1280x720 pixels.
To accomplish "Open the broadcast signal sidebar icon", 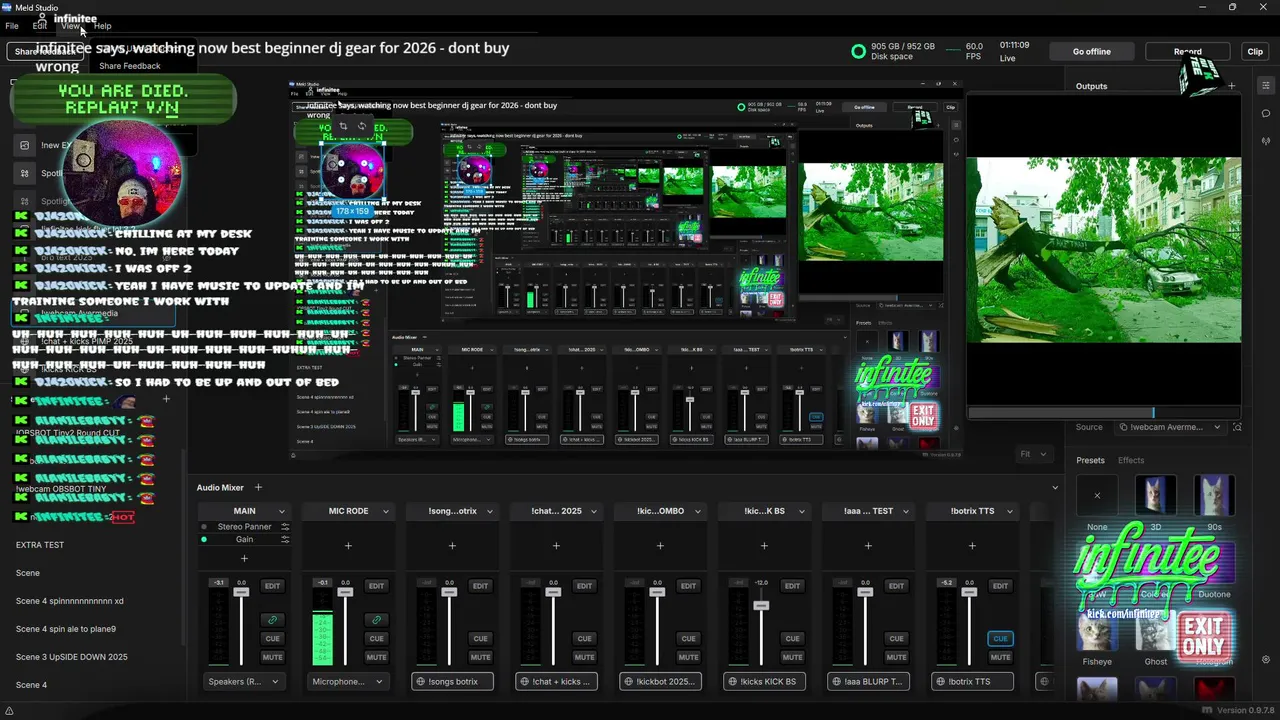I will (x=1266, y=141).
